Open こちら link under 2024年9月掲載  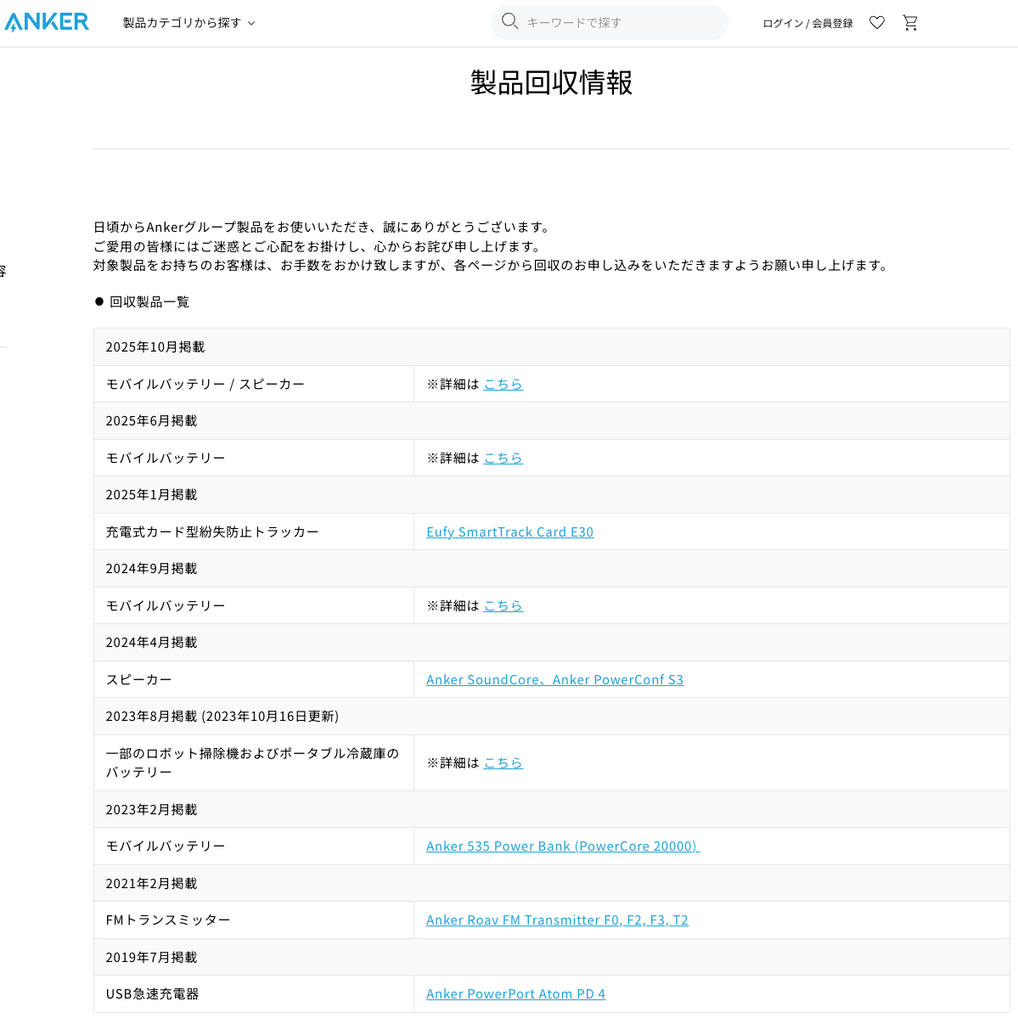pos(503,606)
